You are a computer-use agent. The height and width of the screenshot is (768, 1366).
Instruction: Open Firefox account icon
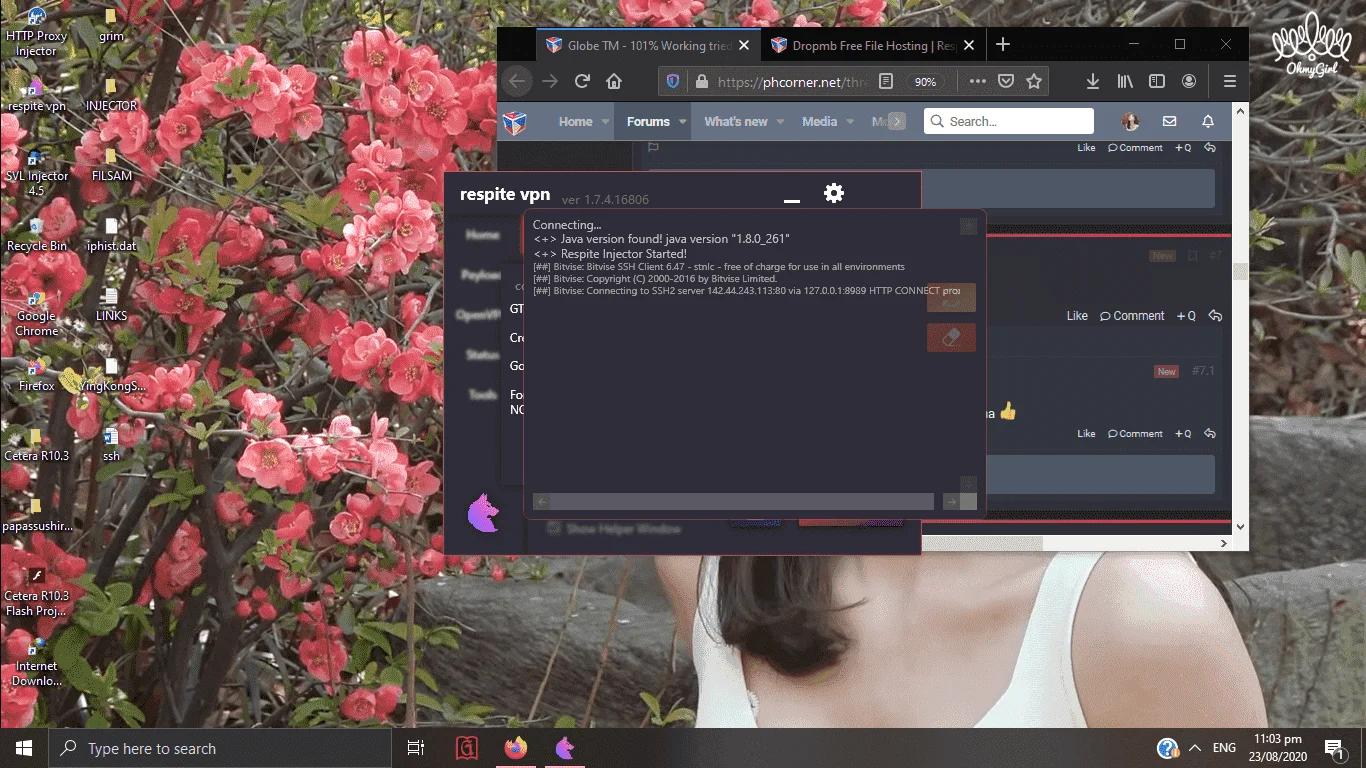1189,81
